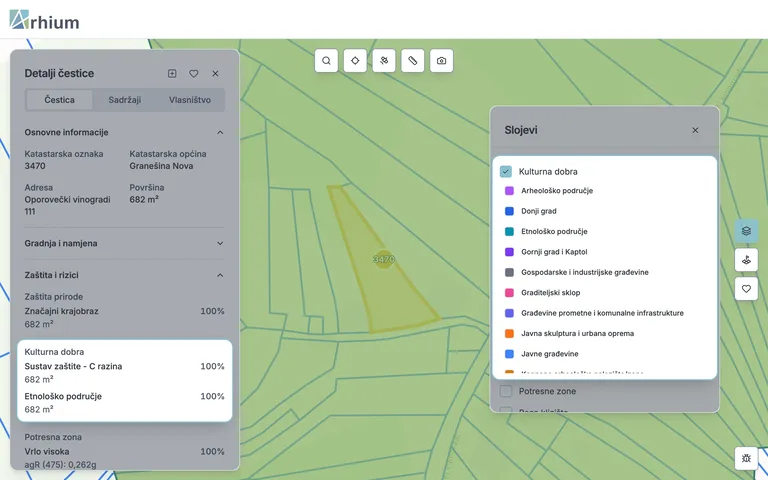Click the Gornji grad i Kaptol legend text
Image resolution: width=768 pixels, height=480 pixels.
pyautogui.click(x=554, y=252)
